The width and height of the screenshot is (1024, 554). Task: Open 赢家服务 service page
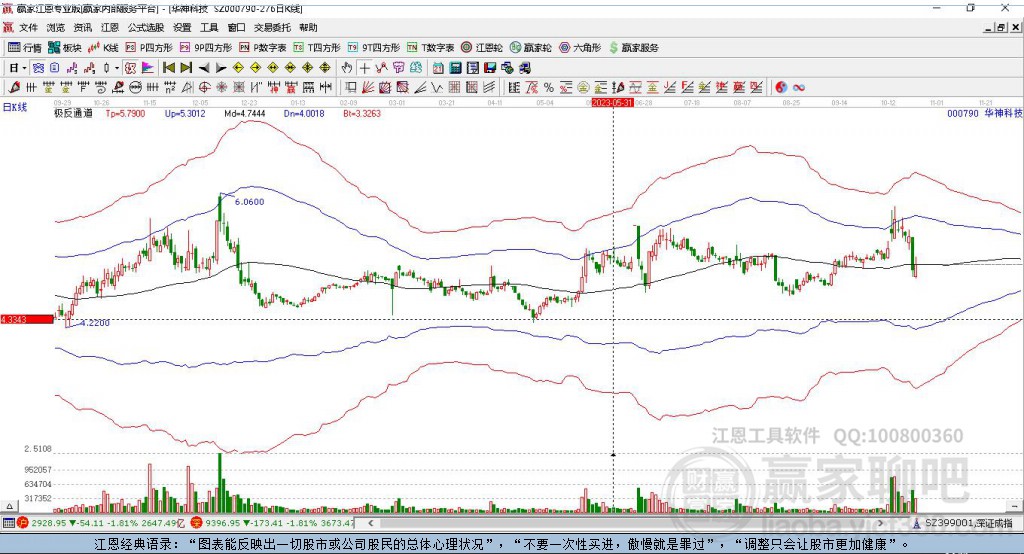pos(633,48)
